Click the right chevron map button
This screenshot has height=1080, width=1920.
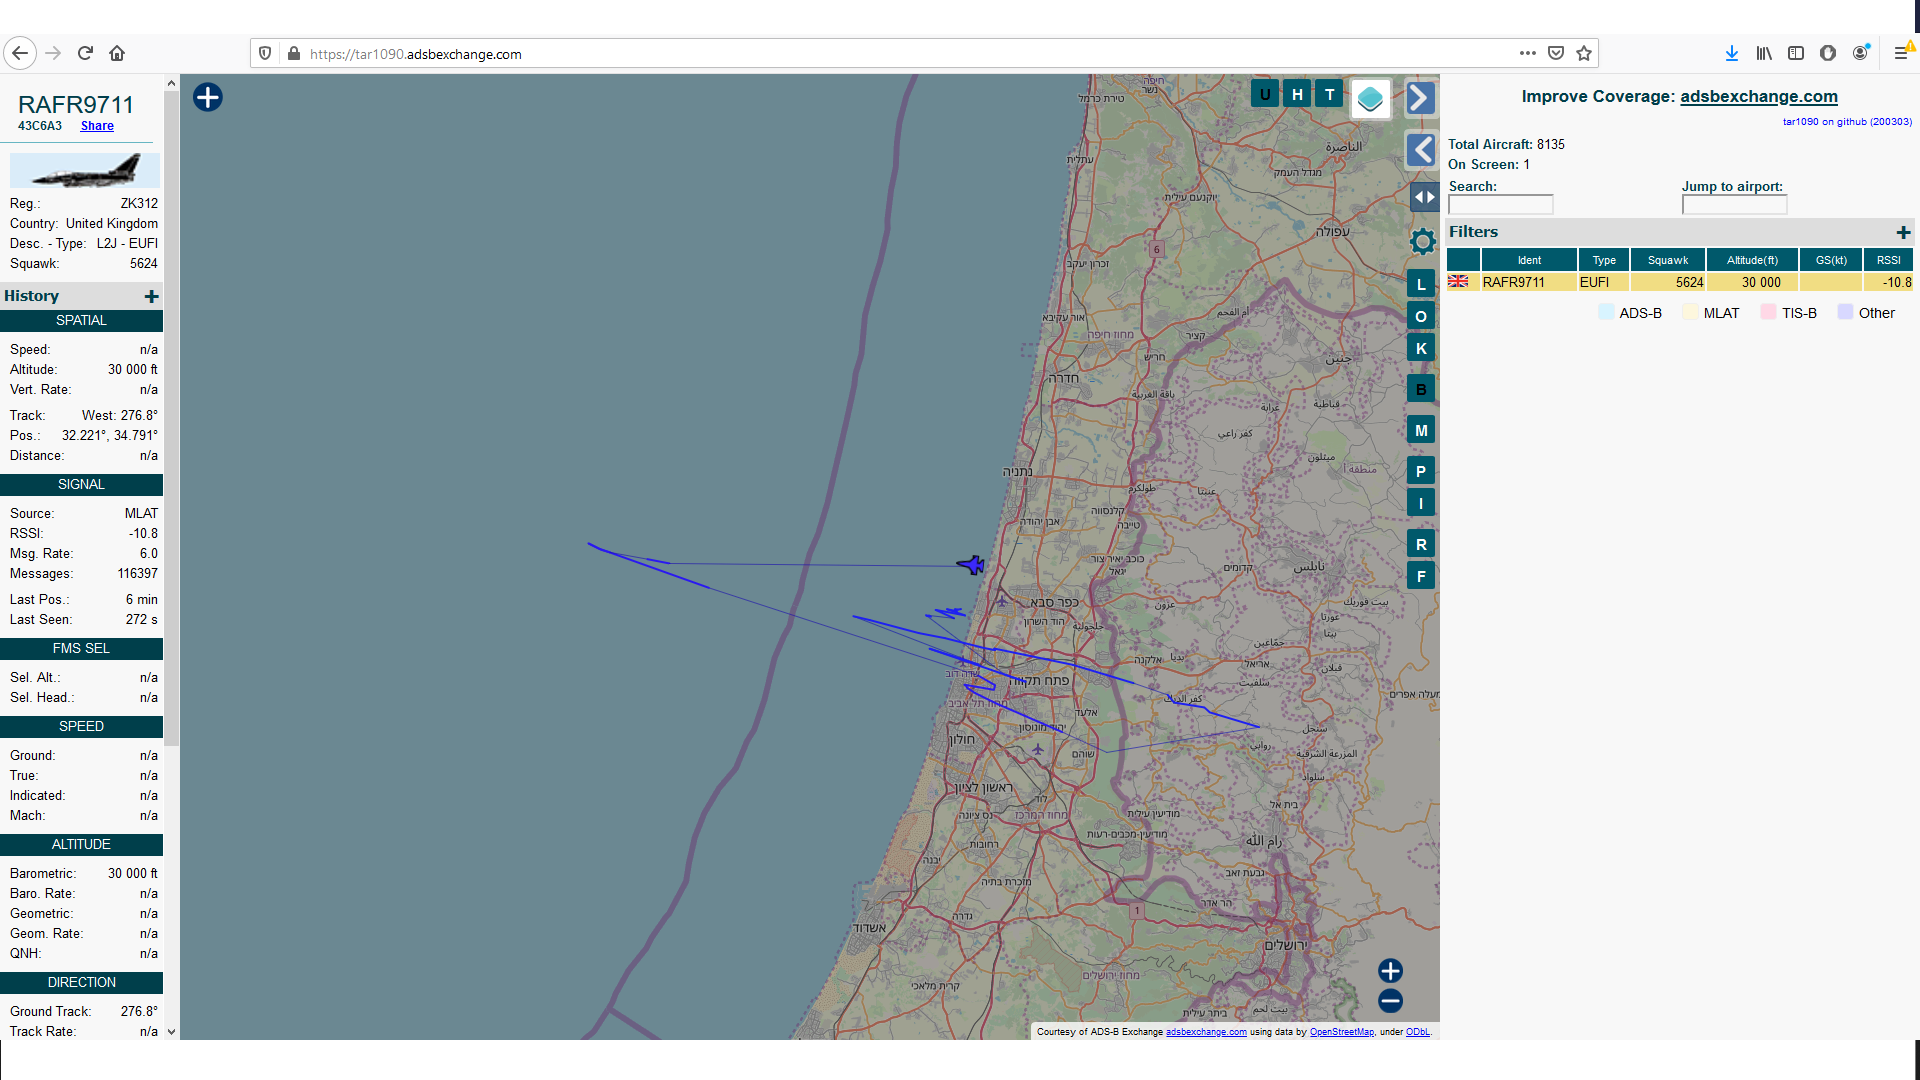(1420, 98)
